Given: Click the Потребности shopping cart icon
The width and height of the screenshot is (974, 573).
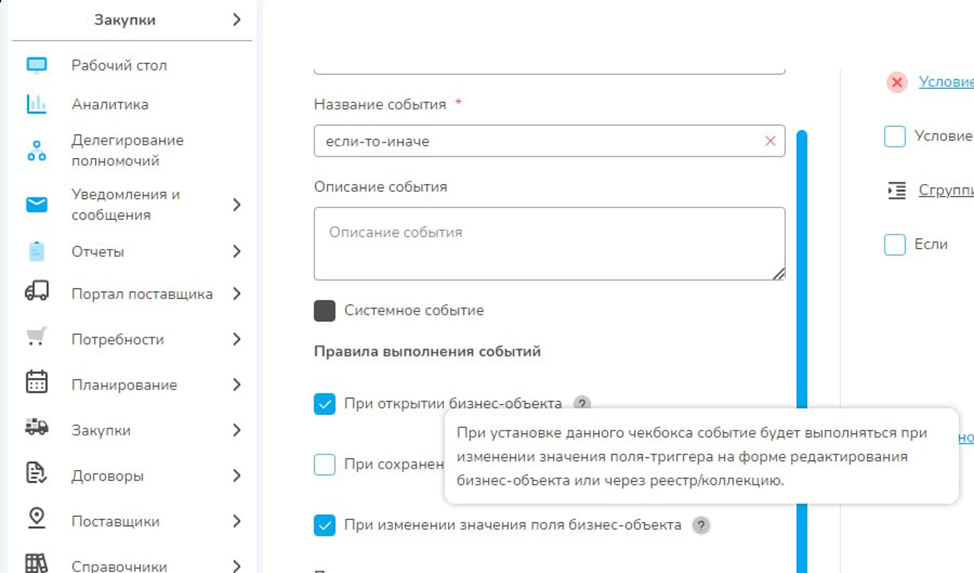Looking at the screenshot, I should tap(37, 338).
